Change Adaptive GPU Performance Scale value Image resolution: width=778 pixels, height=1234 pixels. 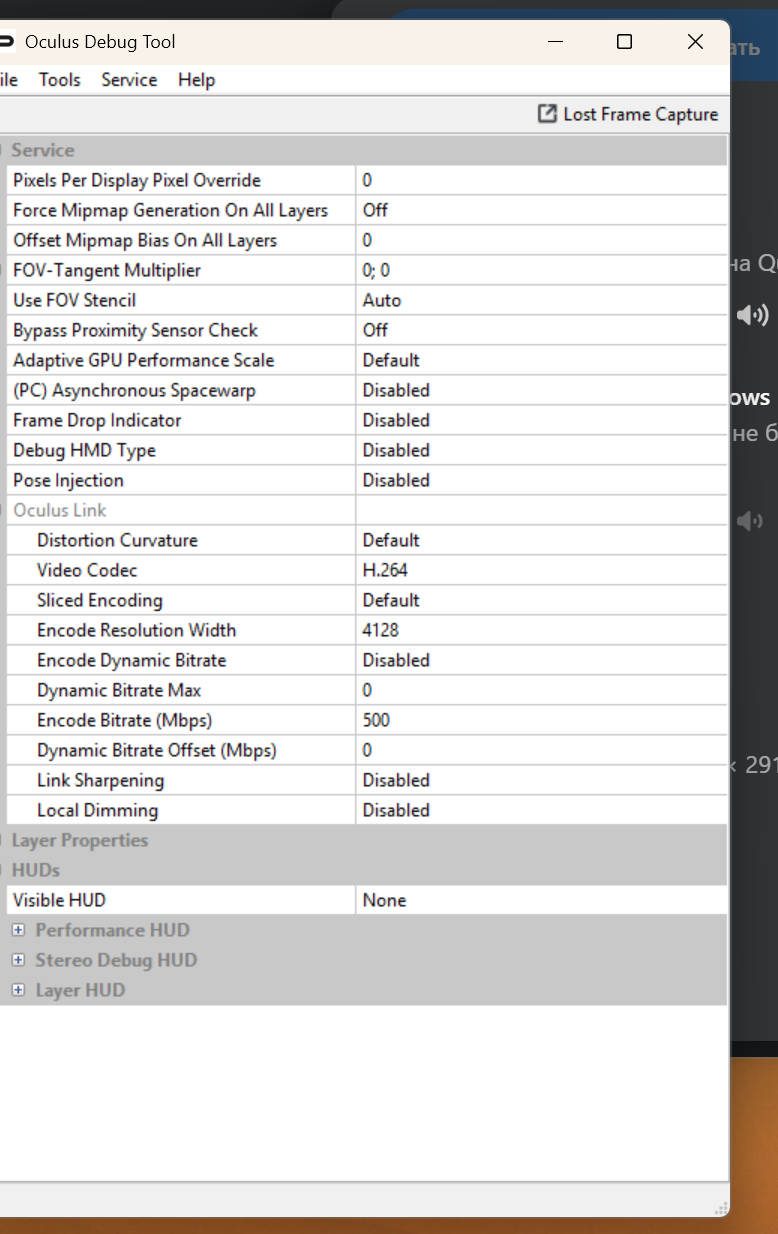pyautogui.click(x=541, y=360)
